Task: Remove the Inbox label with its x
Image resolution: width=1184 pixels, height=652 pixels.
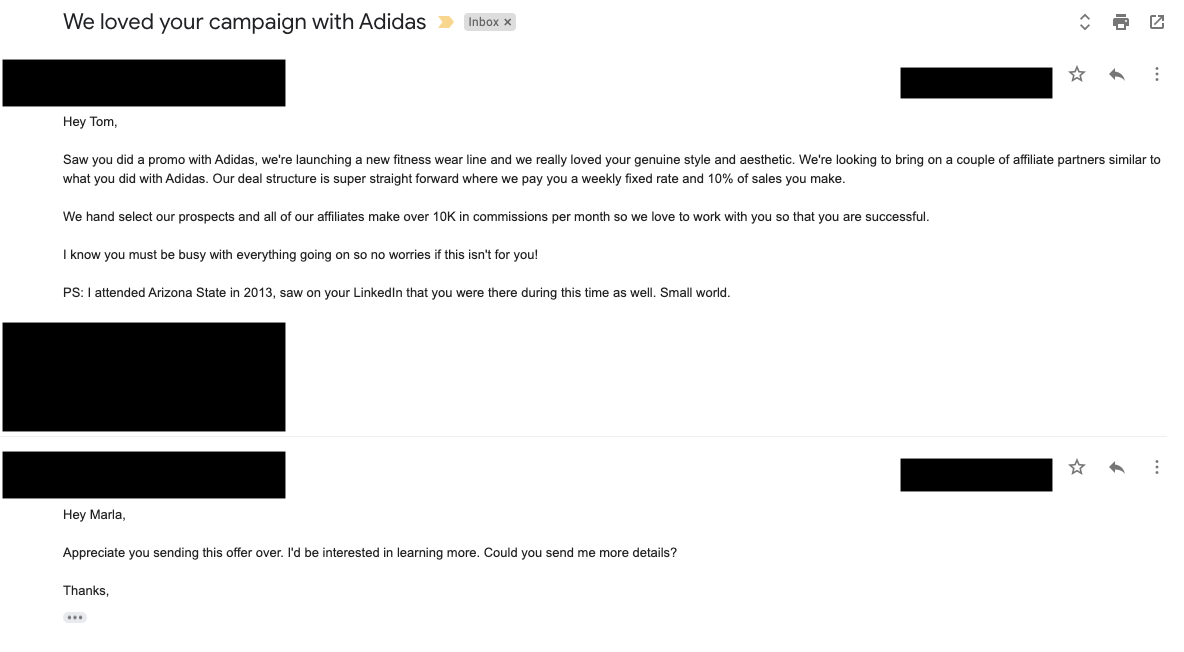Action: point(508,23)
